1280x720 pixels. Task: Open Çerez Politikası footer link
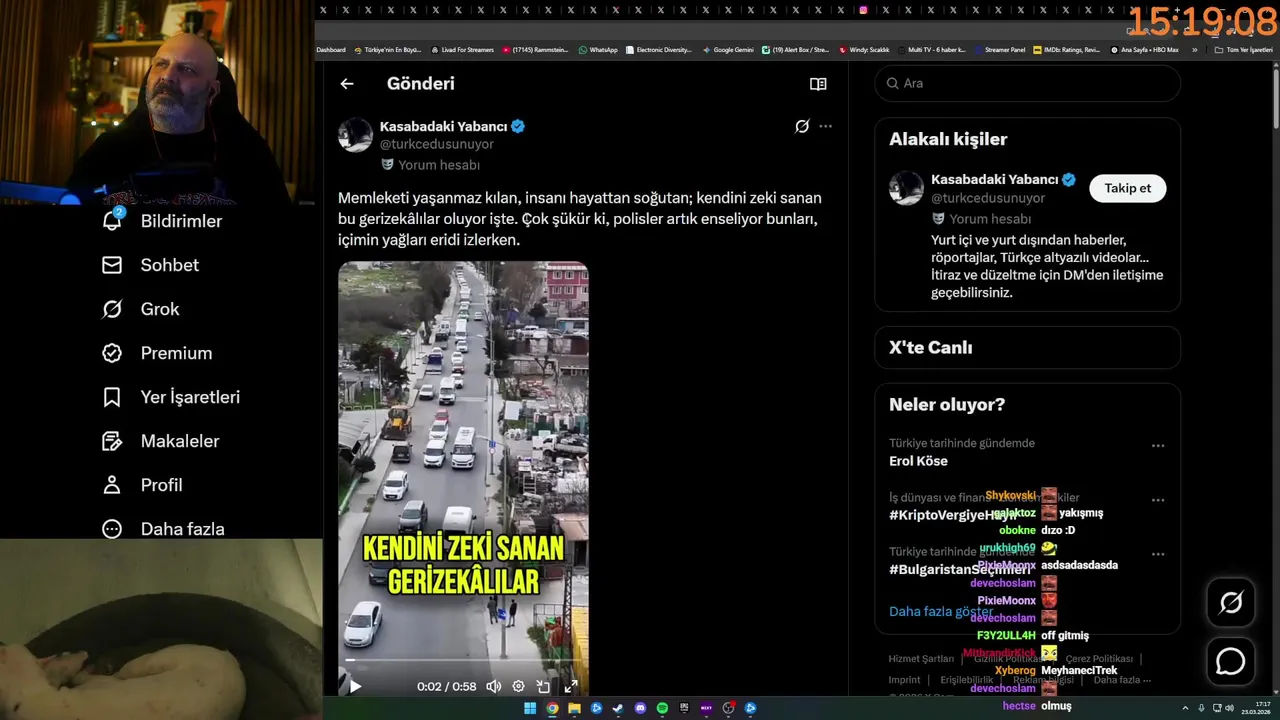[x=1099, y=659]
